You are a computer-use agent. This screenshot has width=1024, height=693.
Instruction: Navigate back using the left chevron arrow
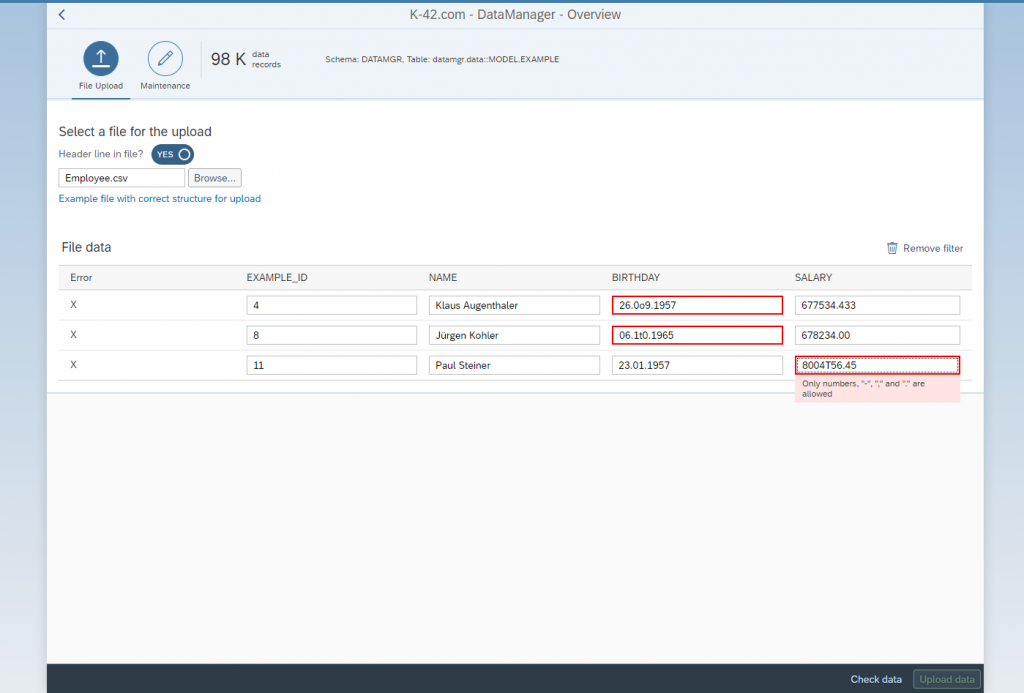point(60,14)
